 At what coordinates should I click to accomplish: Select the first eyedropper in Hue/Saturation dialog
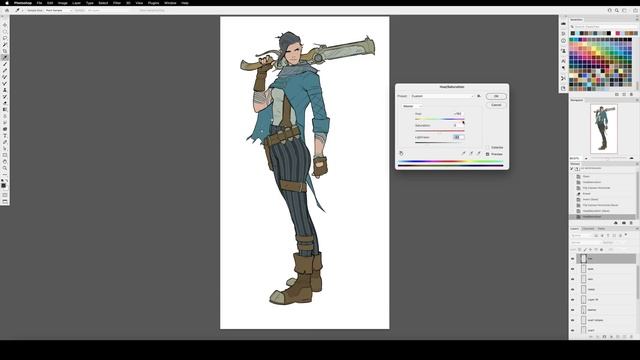coord(463,153)
